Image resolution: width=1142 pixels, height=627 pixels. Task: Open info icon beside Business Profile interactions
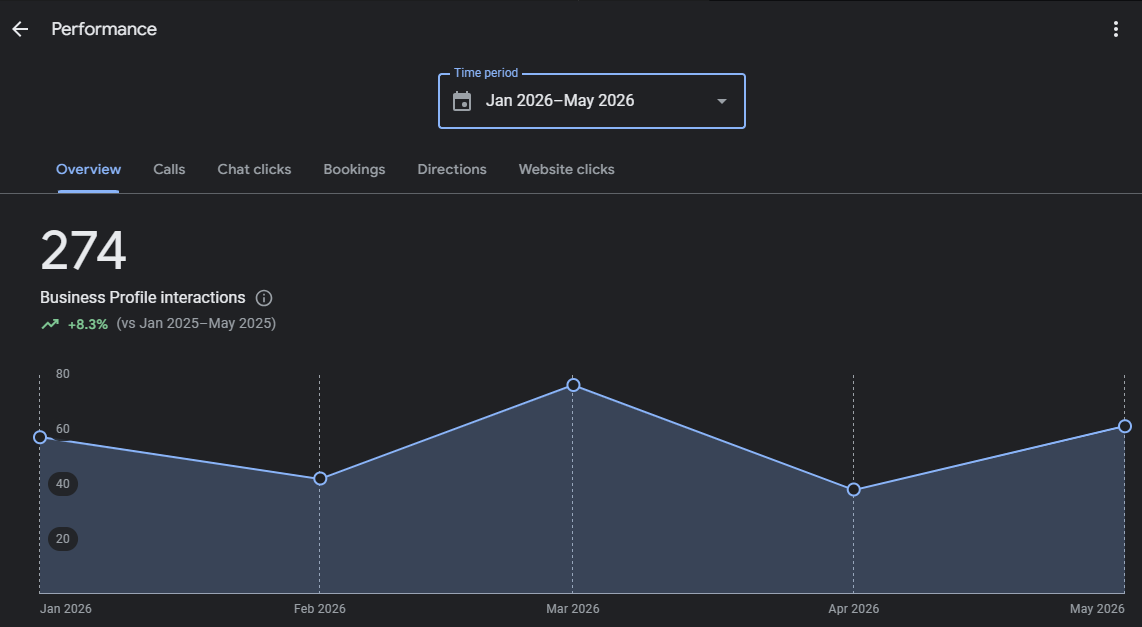coord(264,298)
